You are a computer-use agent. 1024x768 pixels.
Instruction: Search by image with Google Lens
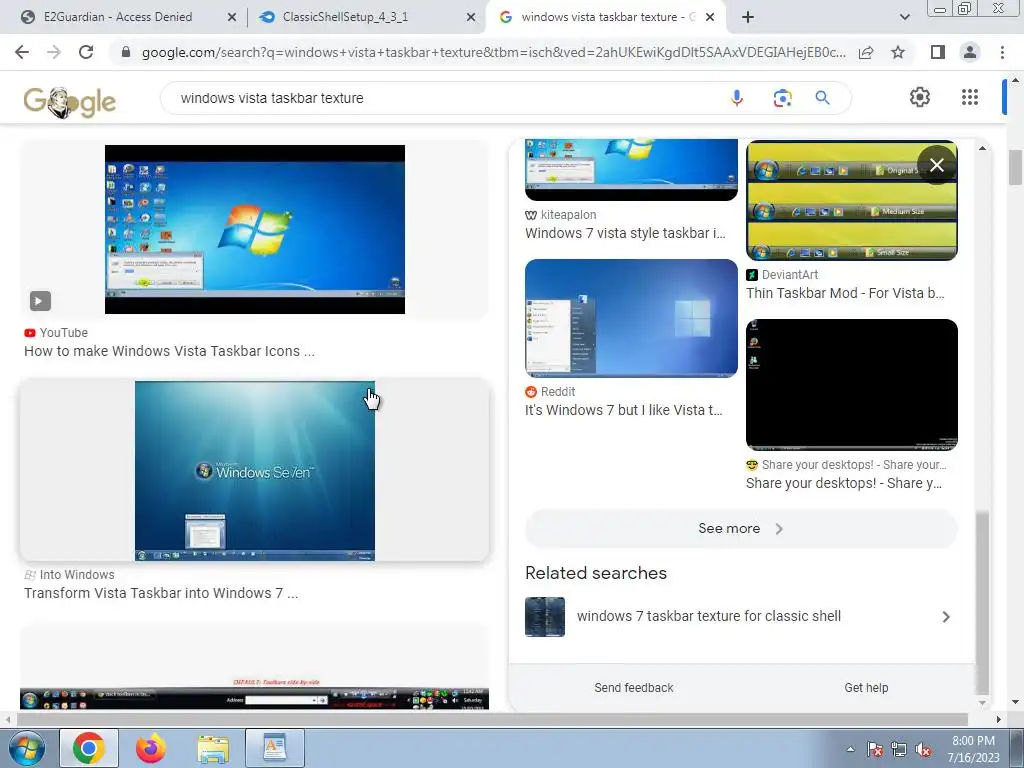(782, 98)
